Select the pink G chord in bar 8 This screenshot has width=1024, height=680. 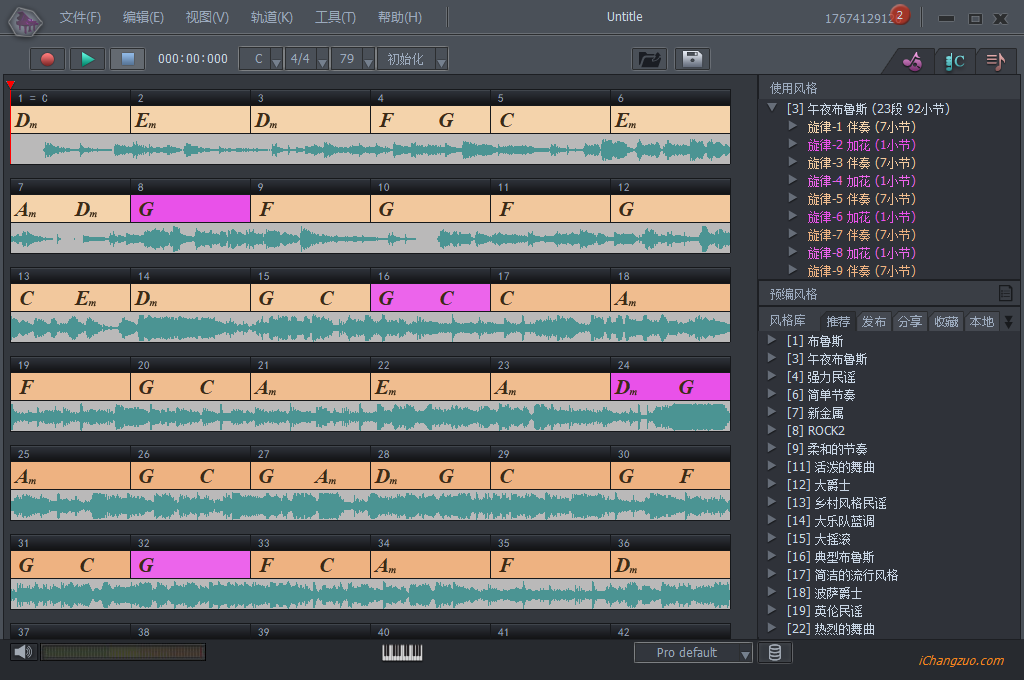190,209
